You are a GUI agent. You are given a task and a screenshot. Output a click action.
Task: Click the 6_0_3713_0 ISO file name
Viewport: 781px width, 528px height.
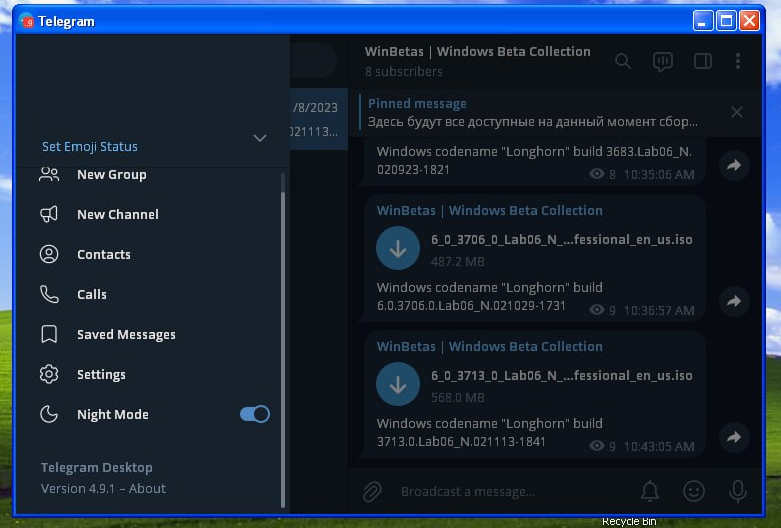[x=561, y=376]
